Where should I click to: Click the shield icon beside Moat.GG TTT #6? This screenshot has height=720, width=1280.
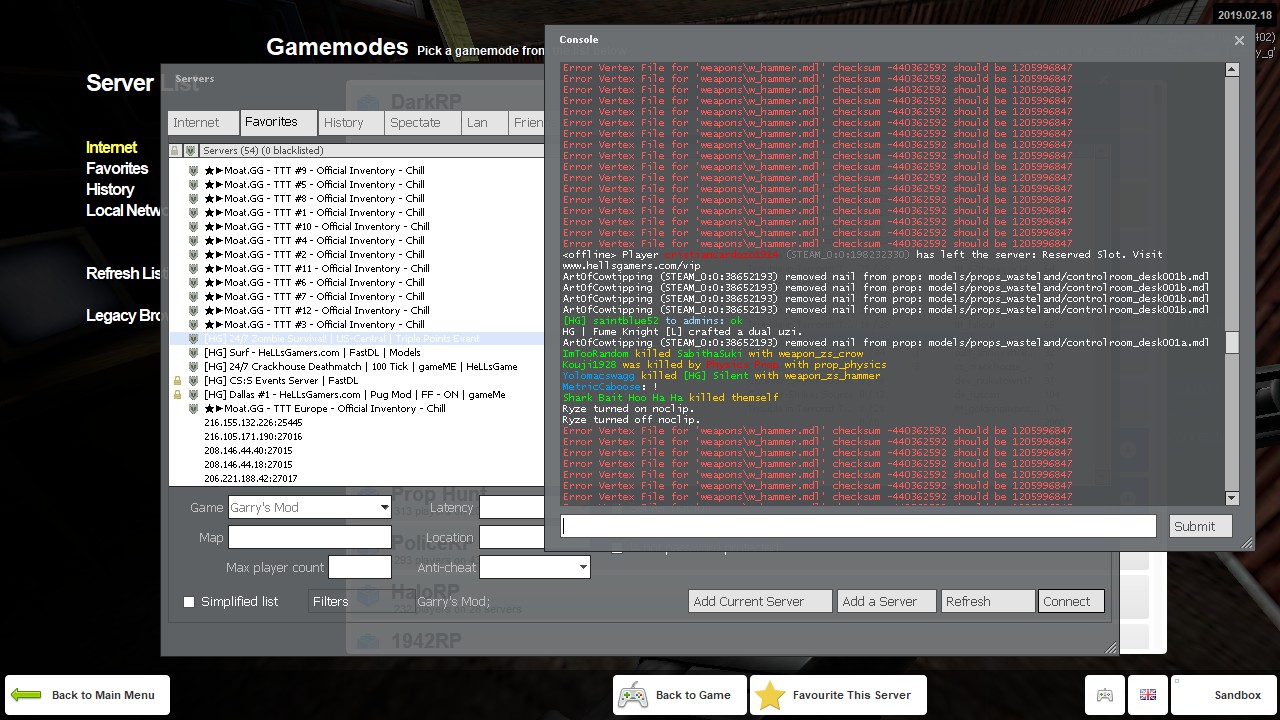click(193, 282)
